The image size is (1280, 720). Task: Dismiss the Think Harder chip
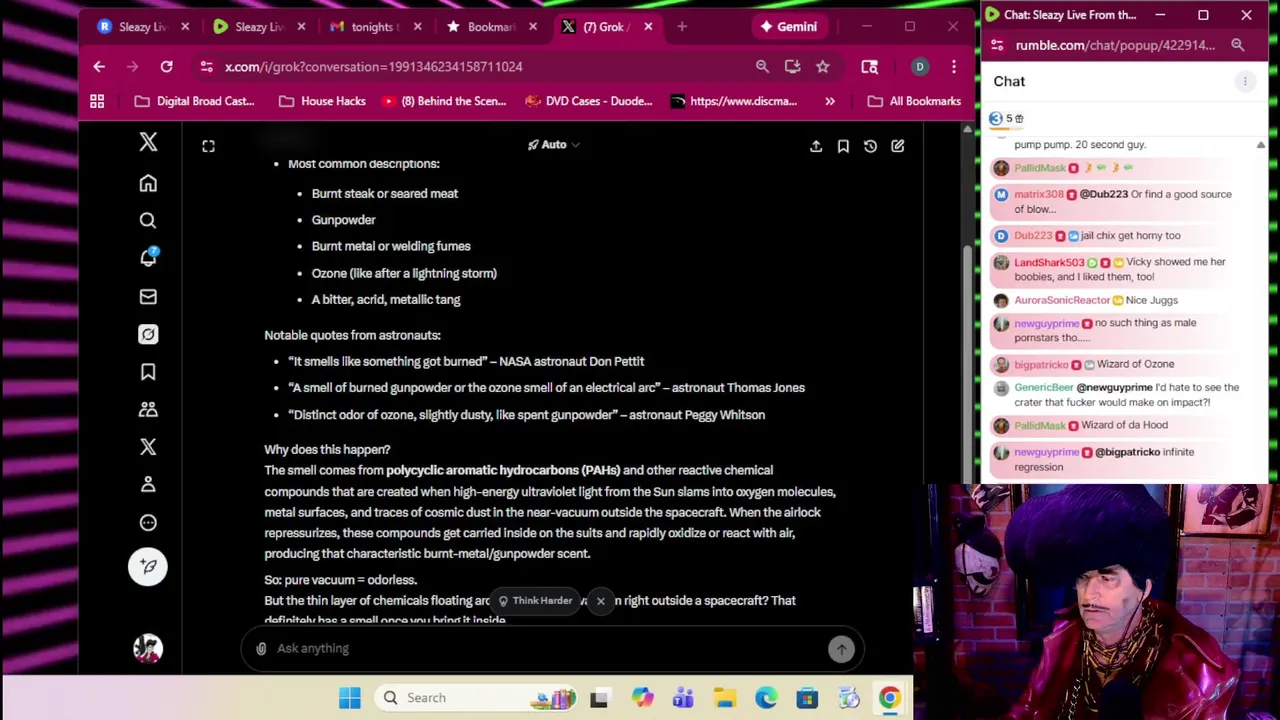(x=600, y=601)
